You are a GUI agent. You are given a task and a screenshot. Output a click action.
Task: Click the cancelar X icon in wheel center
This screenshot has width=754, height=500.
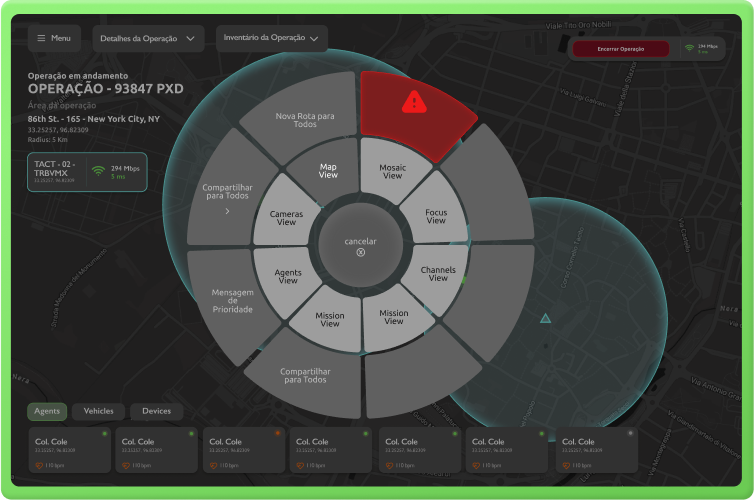click(361, 253)
